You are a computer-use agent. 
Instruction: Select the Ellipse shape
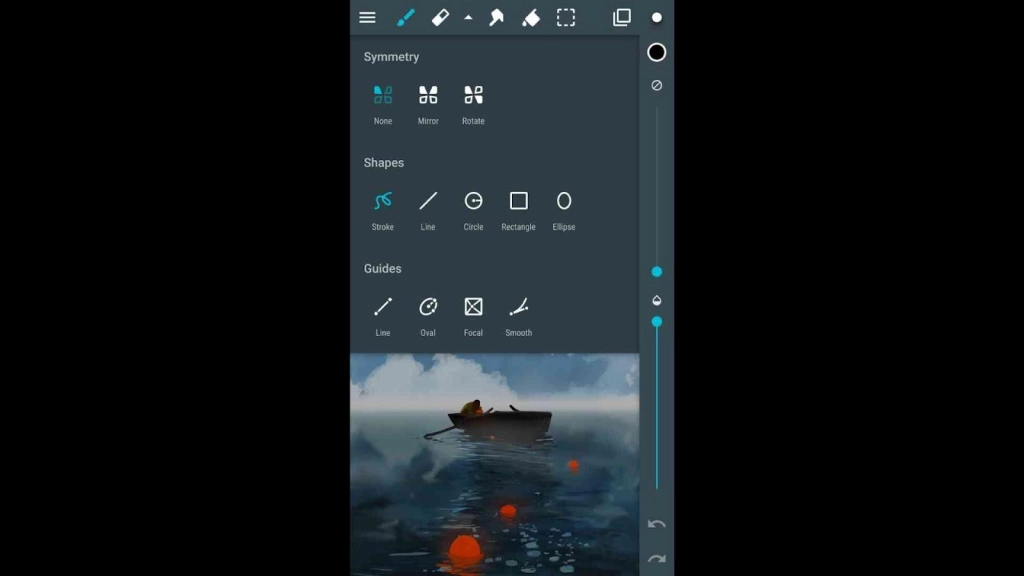click(563, 202)
